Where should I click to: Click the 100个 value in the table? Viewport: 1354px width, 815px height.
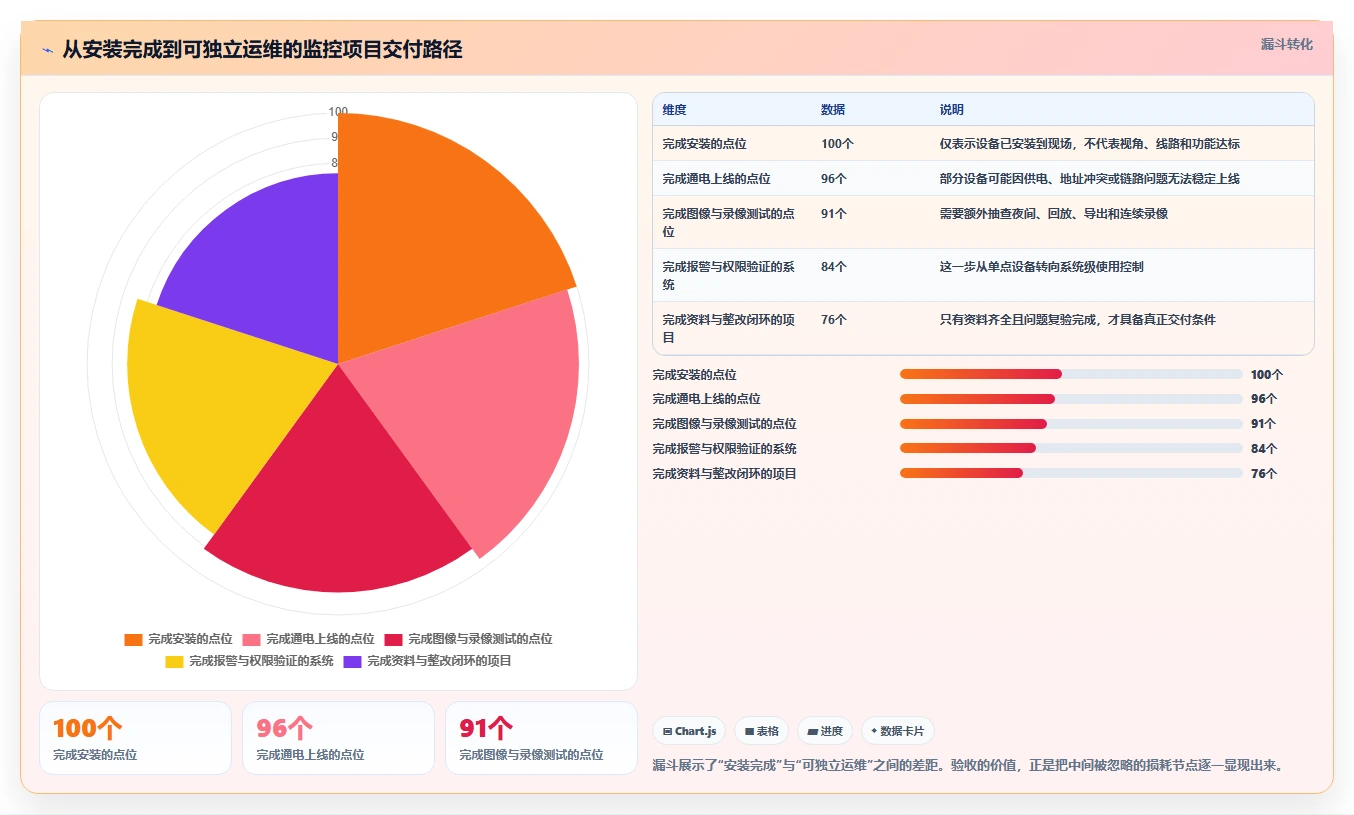[838, 144]
